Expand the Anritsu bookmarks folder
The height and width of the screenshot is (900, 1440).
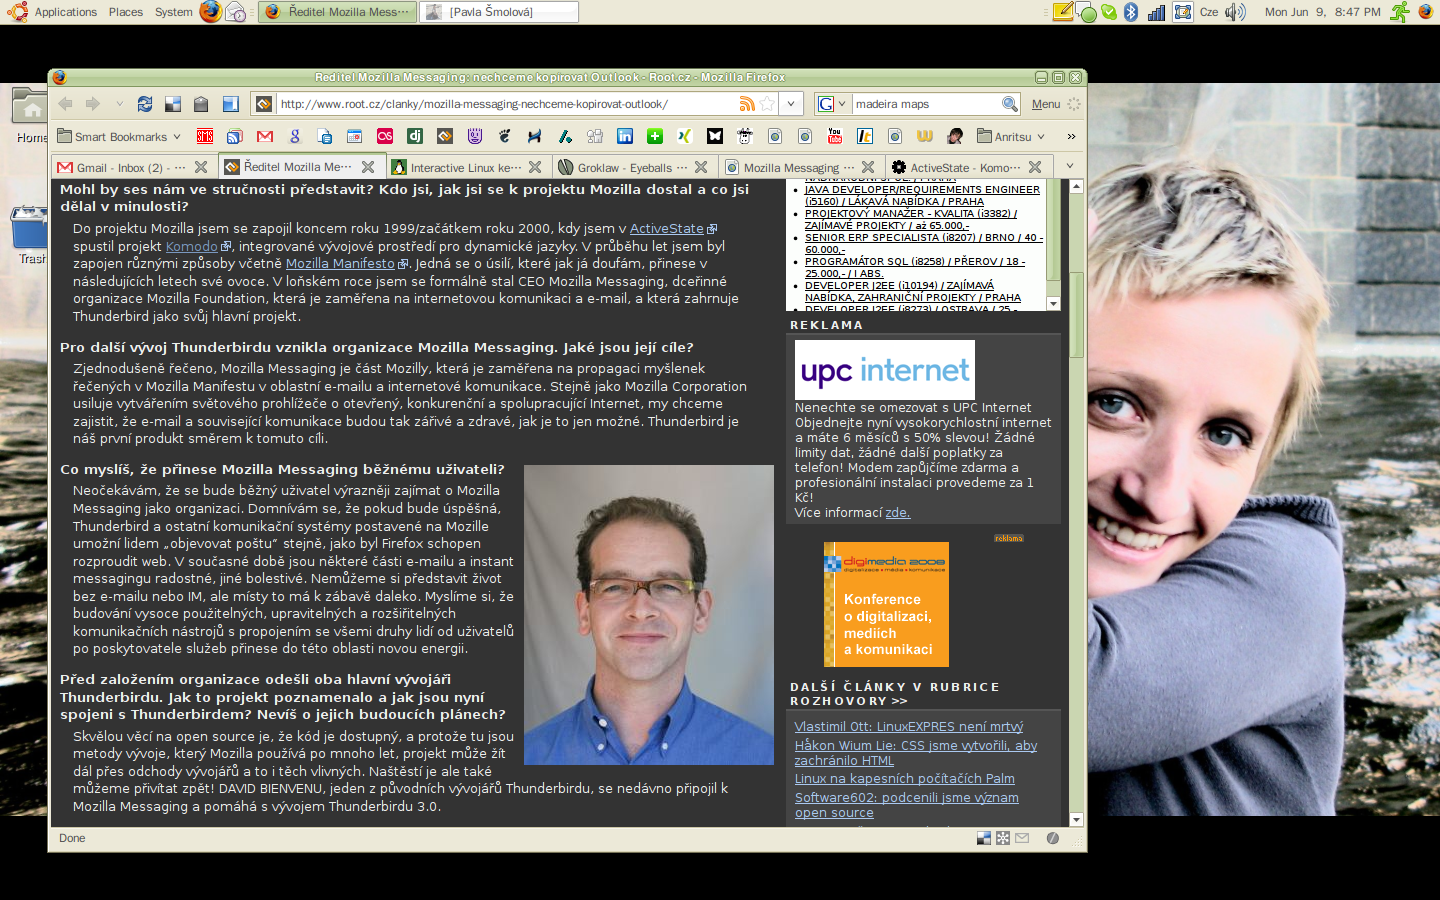[1011, 137]
